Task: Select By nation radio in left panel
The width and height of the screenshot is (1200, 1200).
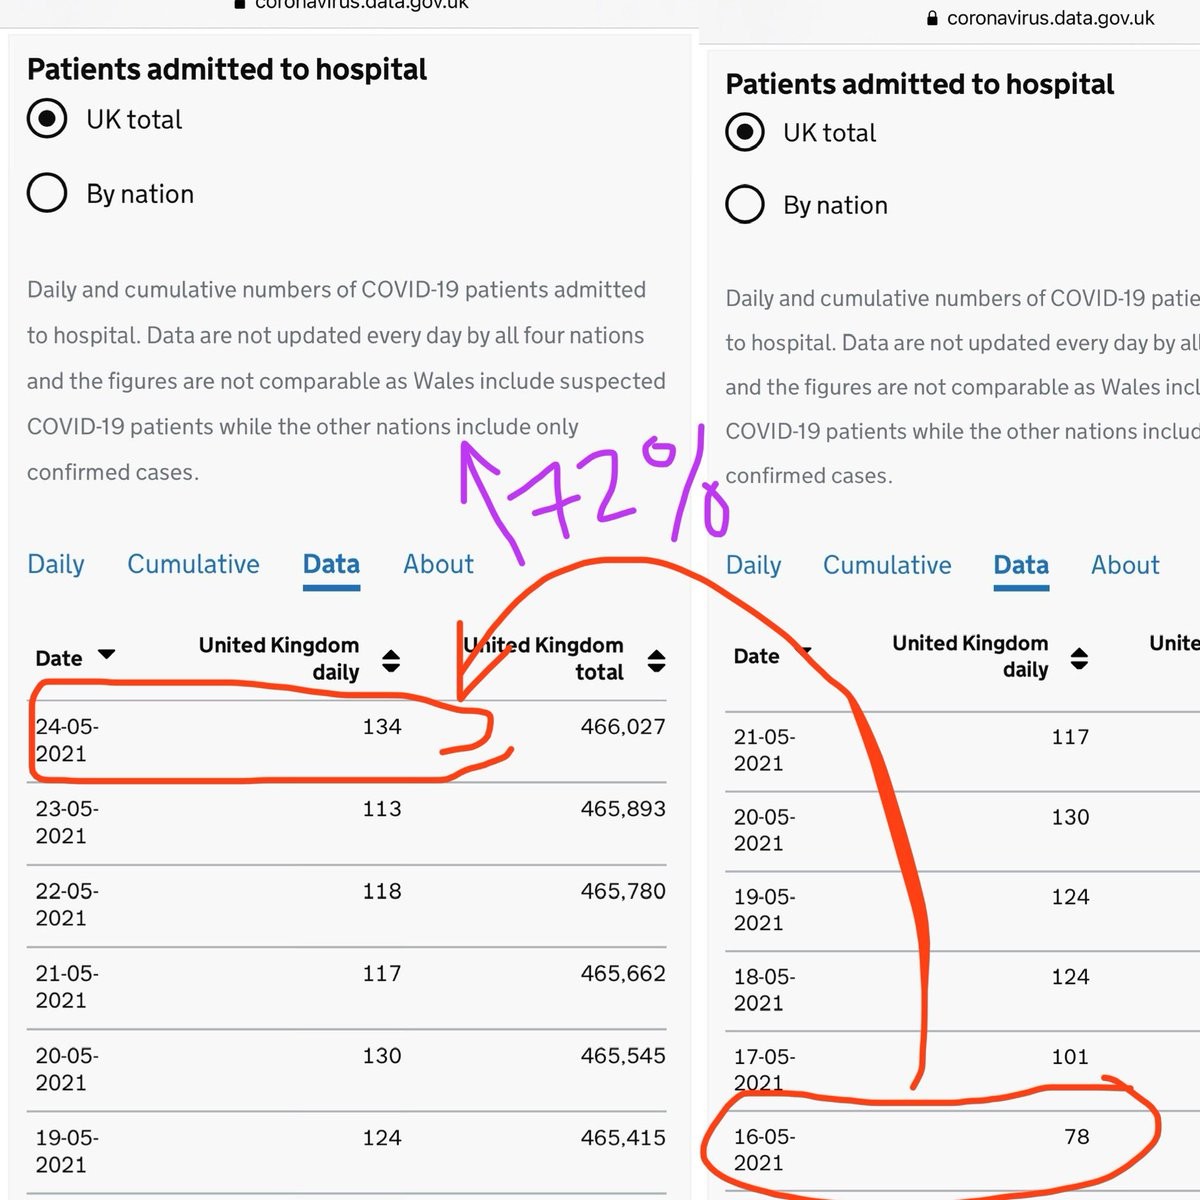Action: [47, 193]
